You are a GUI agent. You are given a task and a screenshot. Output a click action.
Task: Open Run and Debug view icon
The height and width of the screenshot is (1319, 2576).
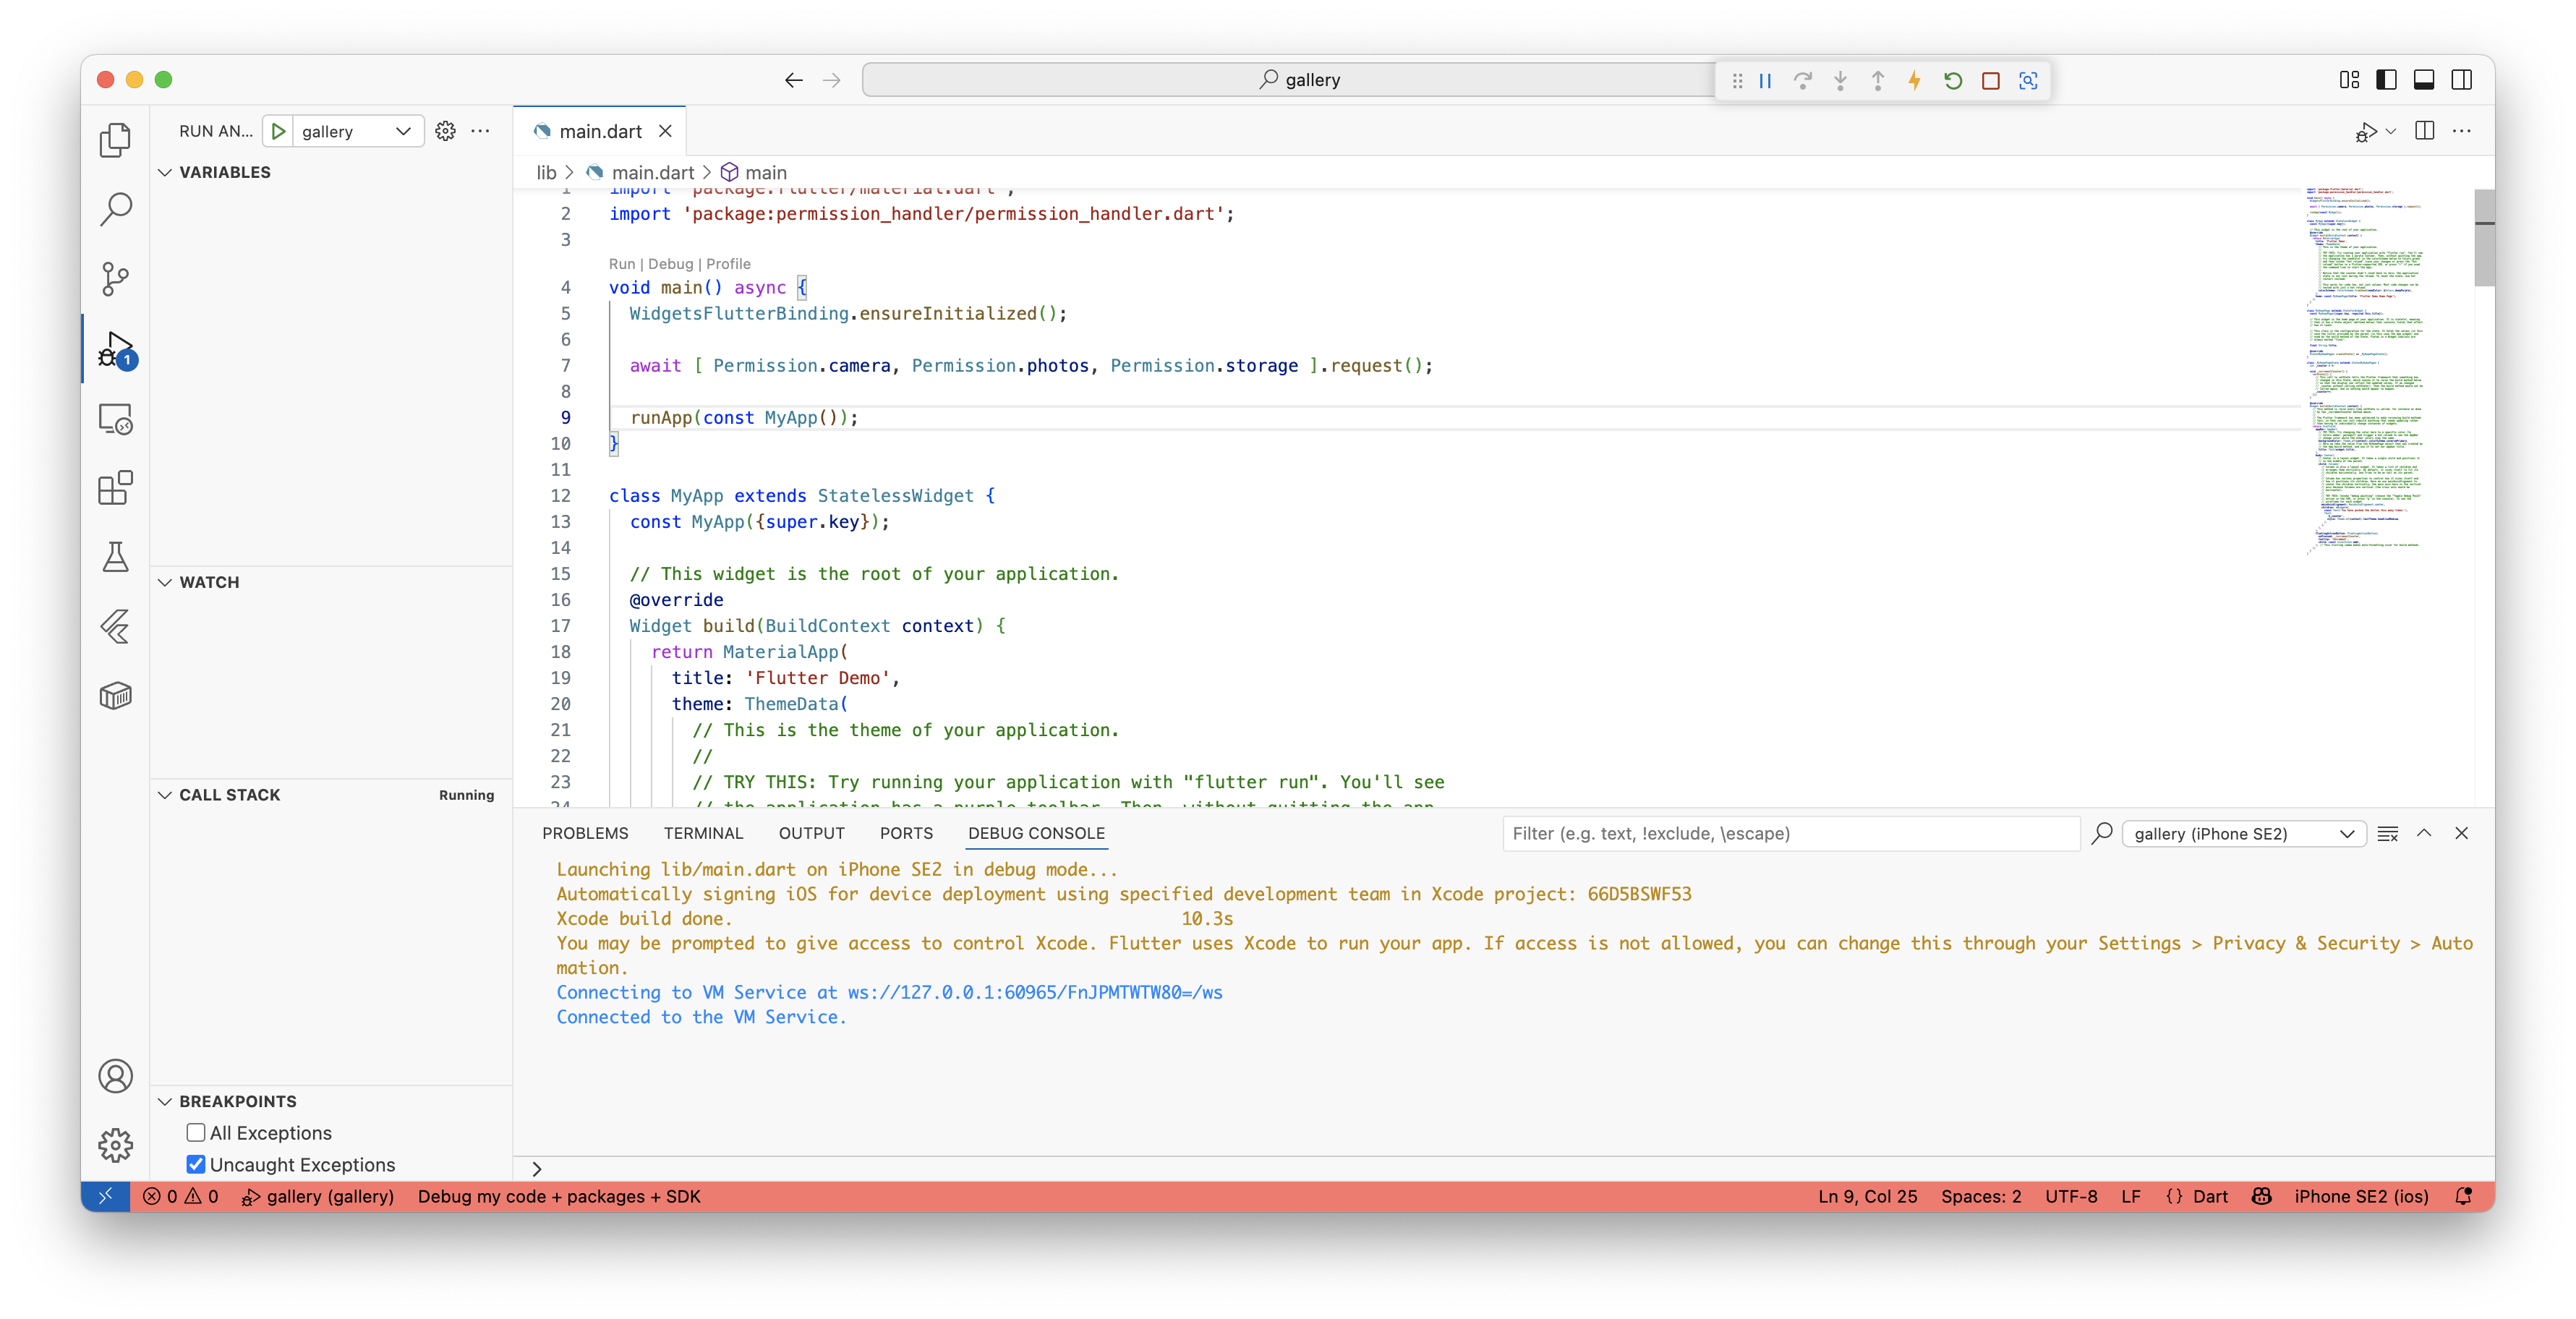click(x=115, y=349)
